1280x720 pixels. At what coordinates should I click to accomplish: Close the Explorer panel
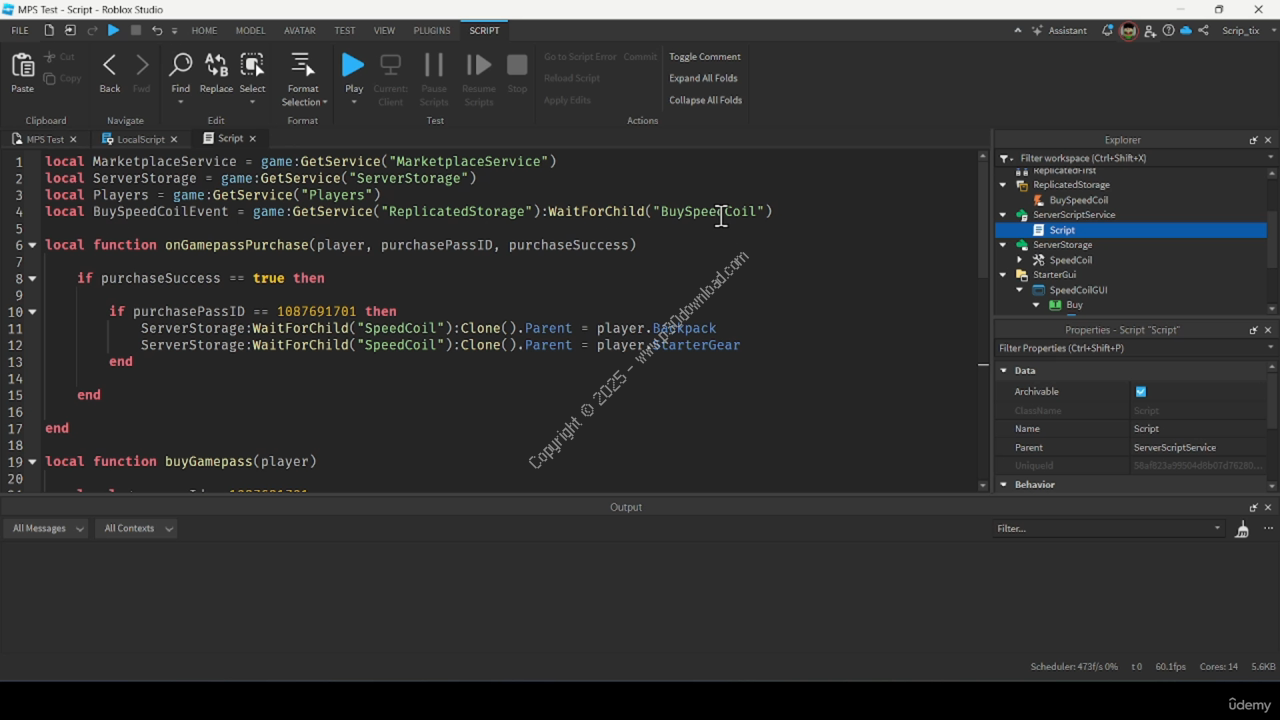[x=1268, y=140]
